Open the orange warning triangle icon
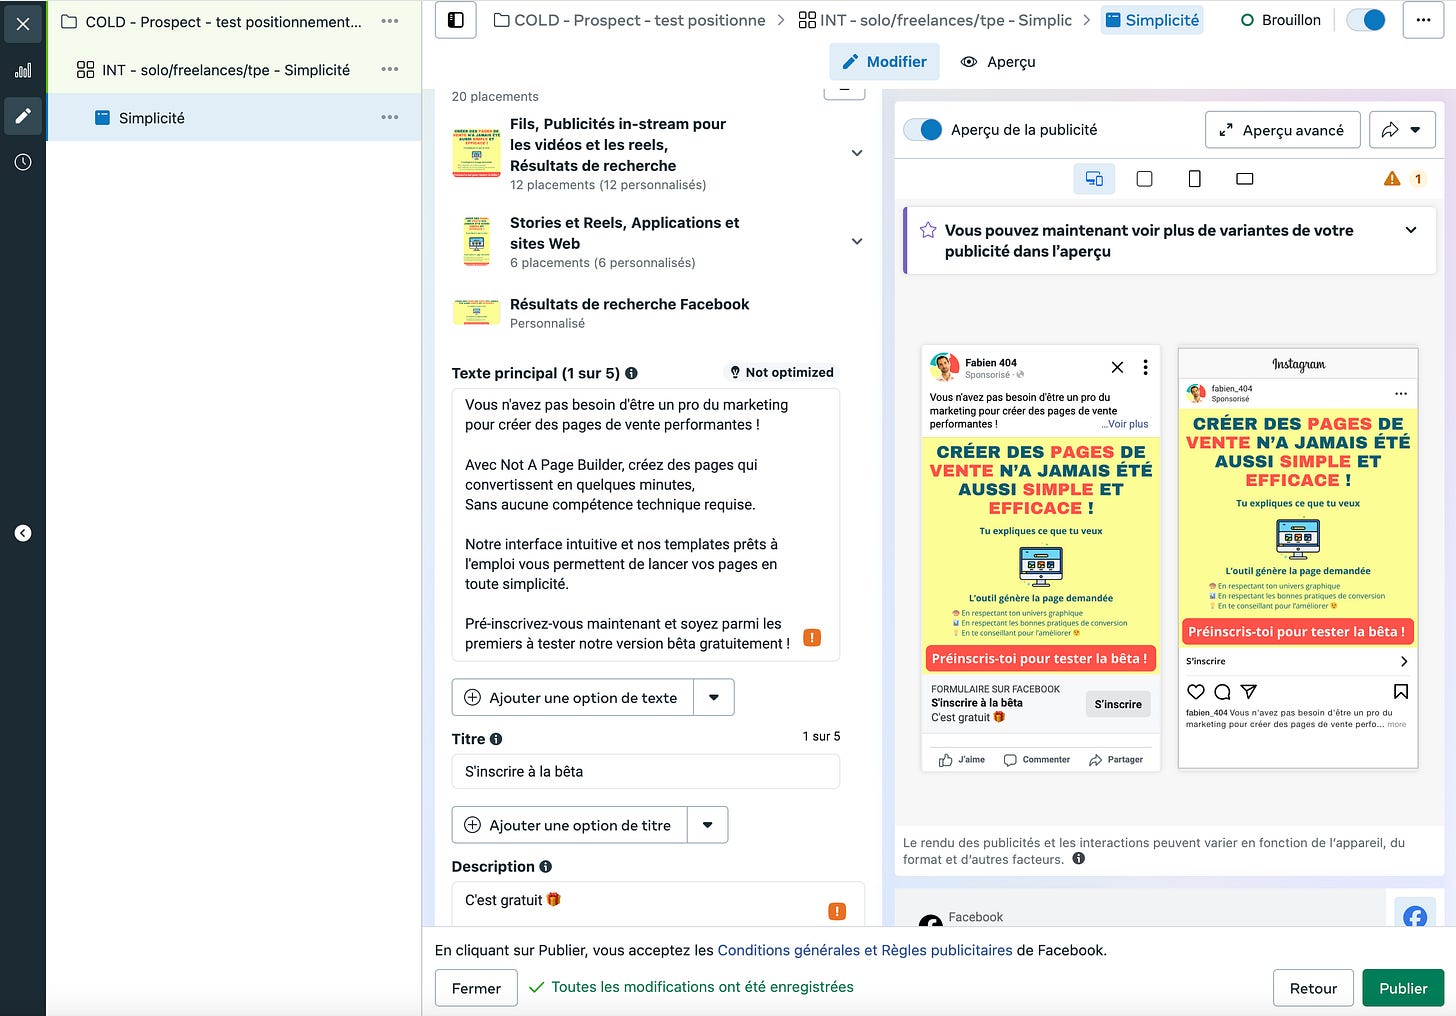1456x1016 pixels. pos(1392,178)
